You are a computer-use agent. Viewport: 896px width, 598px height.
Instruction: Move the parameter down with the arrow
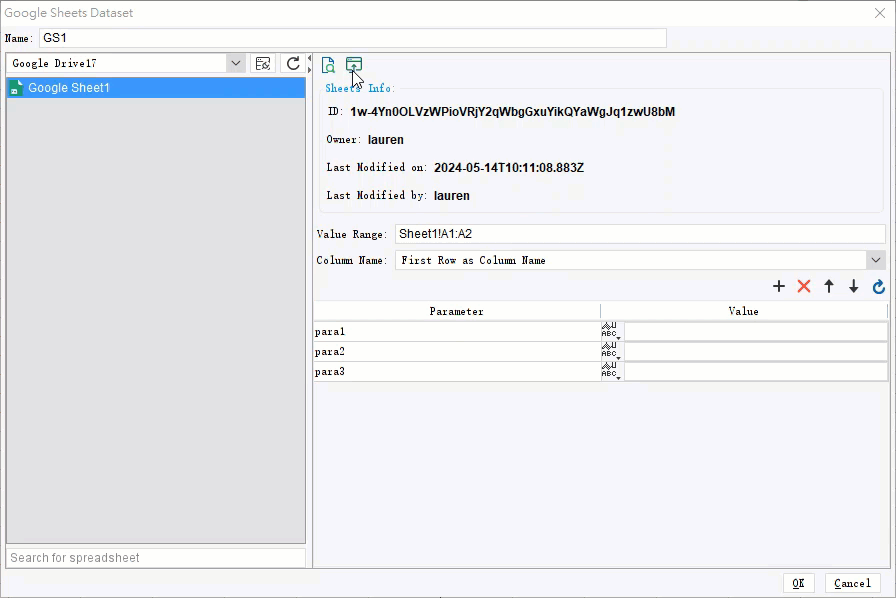854,286
